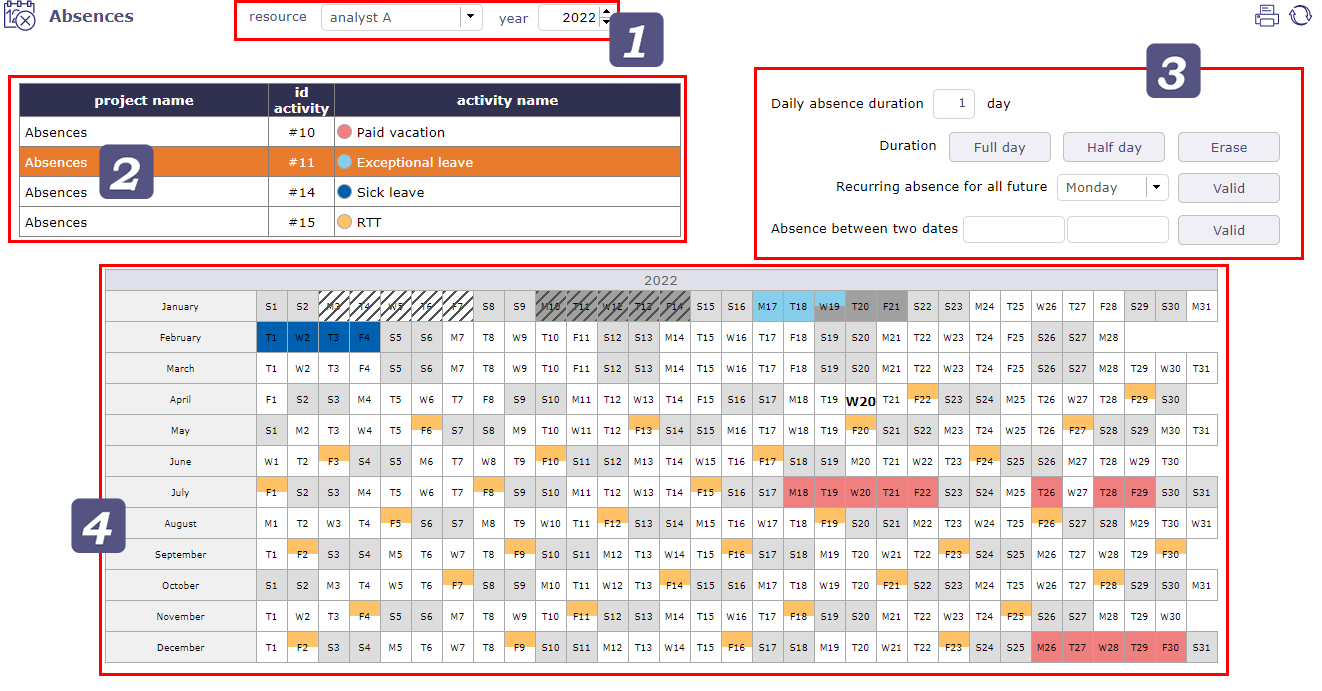This screenshot has height=691, width=1322.
Task: Click the crossed-calendar Absences icon in header
Action: pos(20,16)
